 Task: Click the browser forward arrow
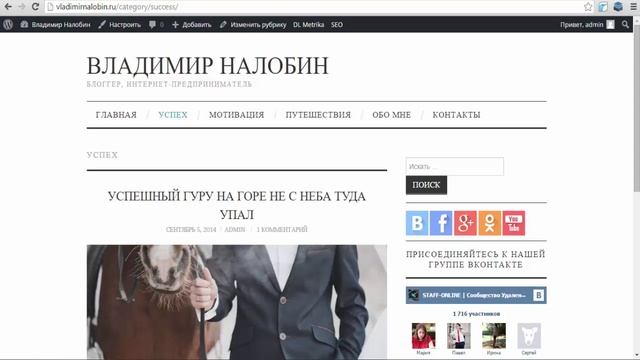pos(22,7)
